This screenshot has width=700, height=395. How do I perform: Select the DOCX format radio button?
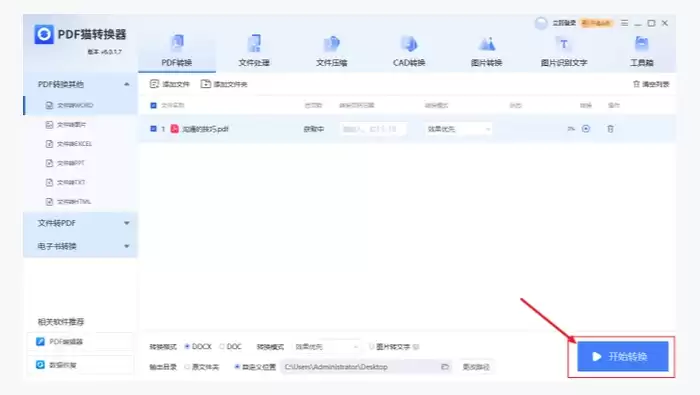(187, 346)
